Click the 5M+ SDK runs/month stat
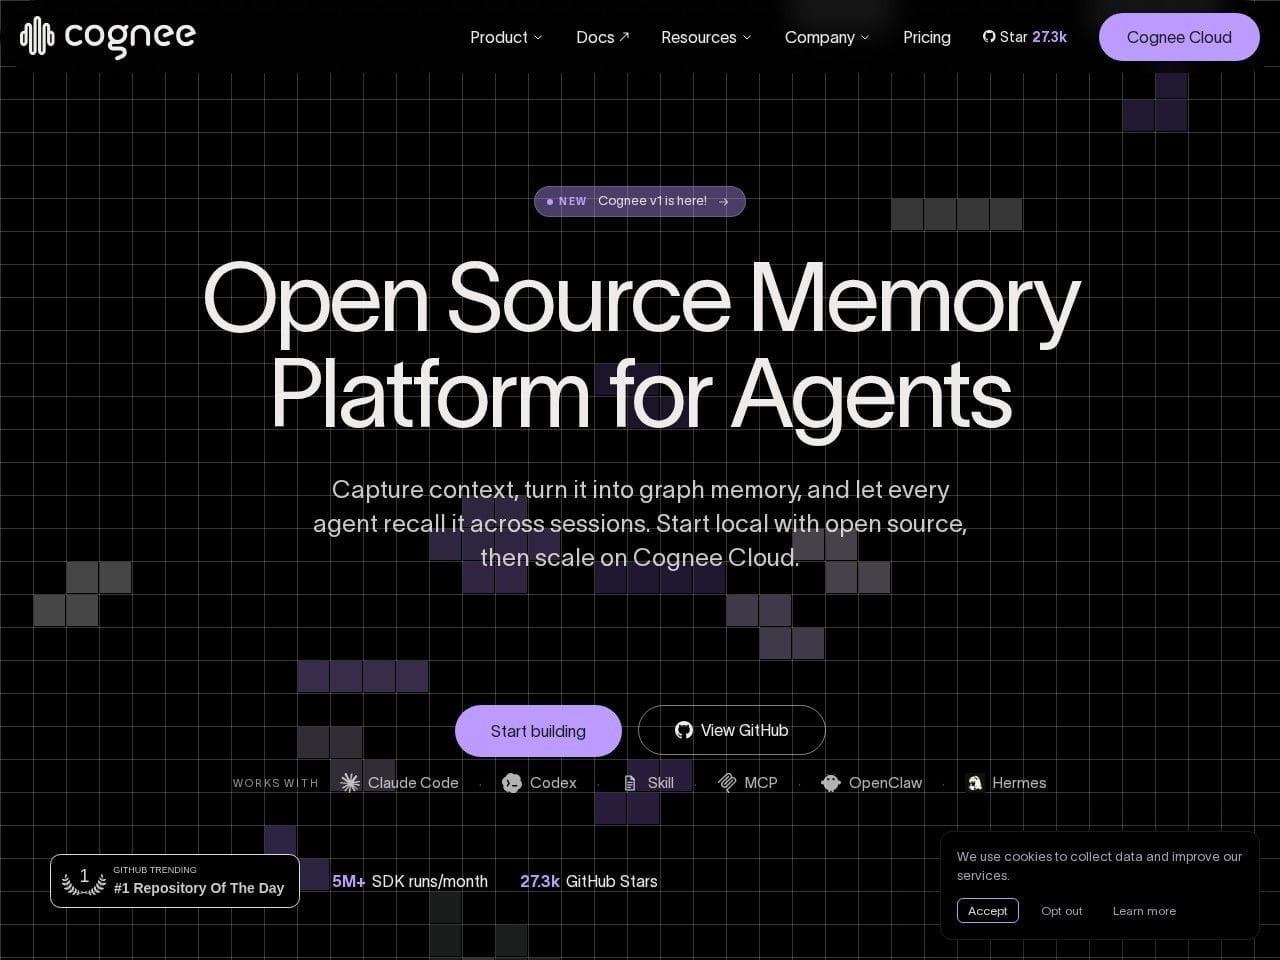 (x=410, y=881)
